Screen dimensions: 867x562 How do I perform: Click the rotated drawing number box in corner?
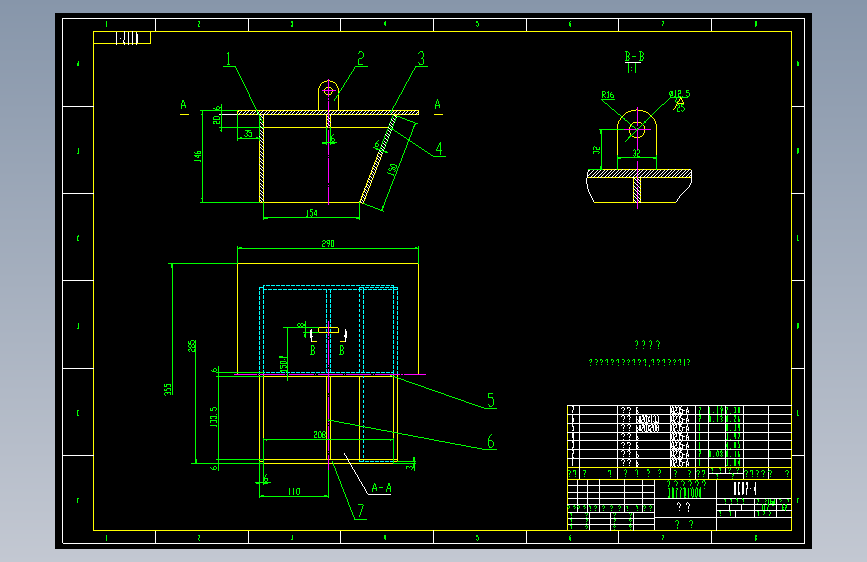[x=122, y=38]
